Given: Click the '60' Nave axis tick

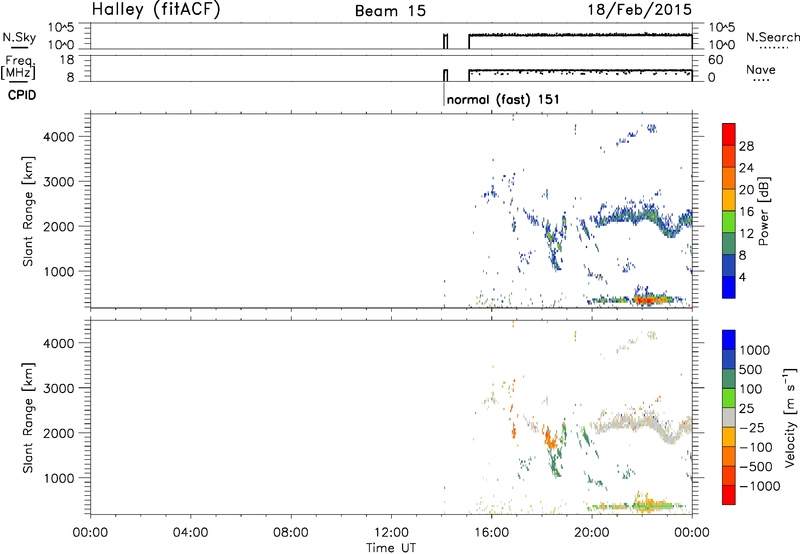Looking at the screenshot, I should pyautogui.click(x=715, y=60).
